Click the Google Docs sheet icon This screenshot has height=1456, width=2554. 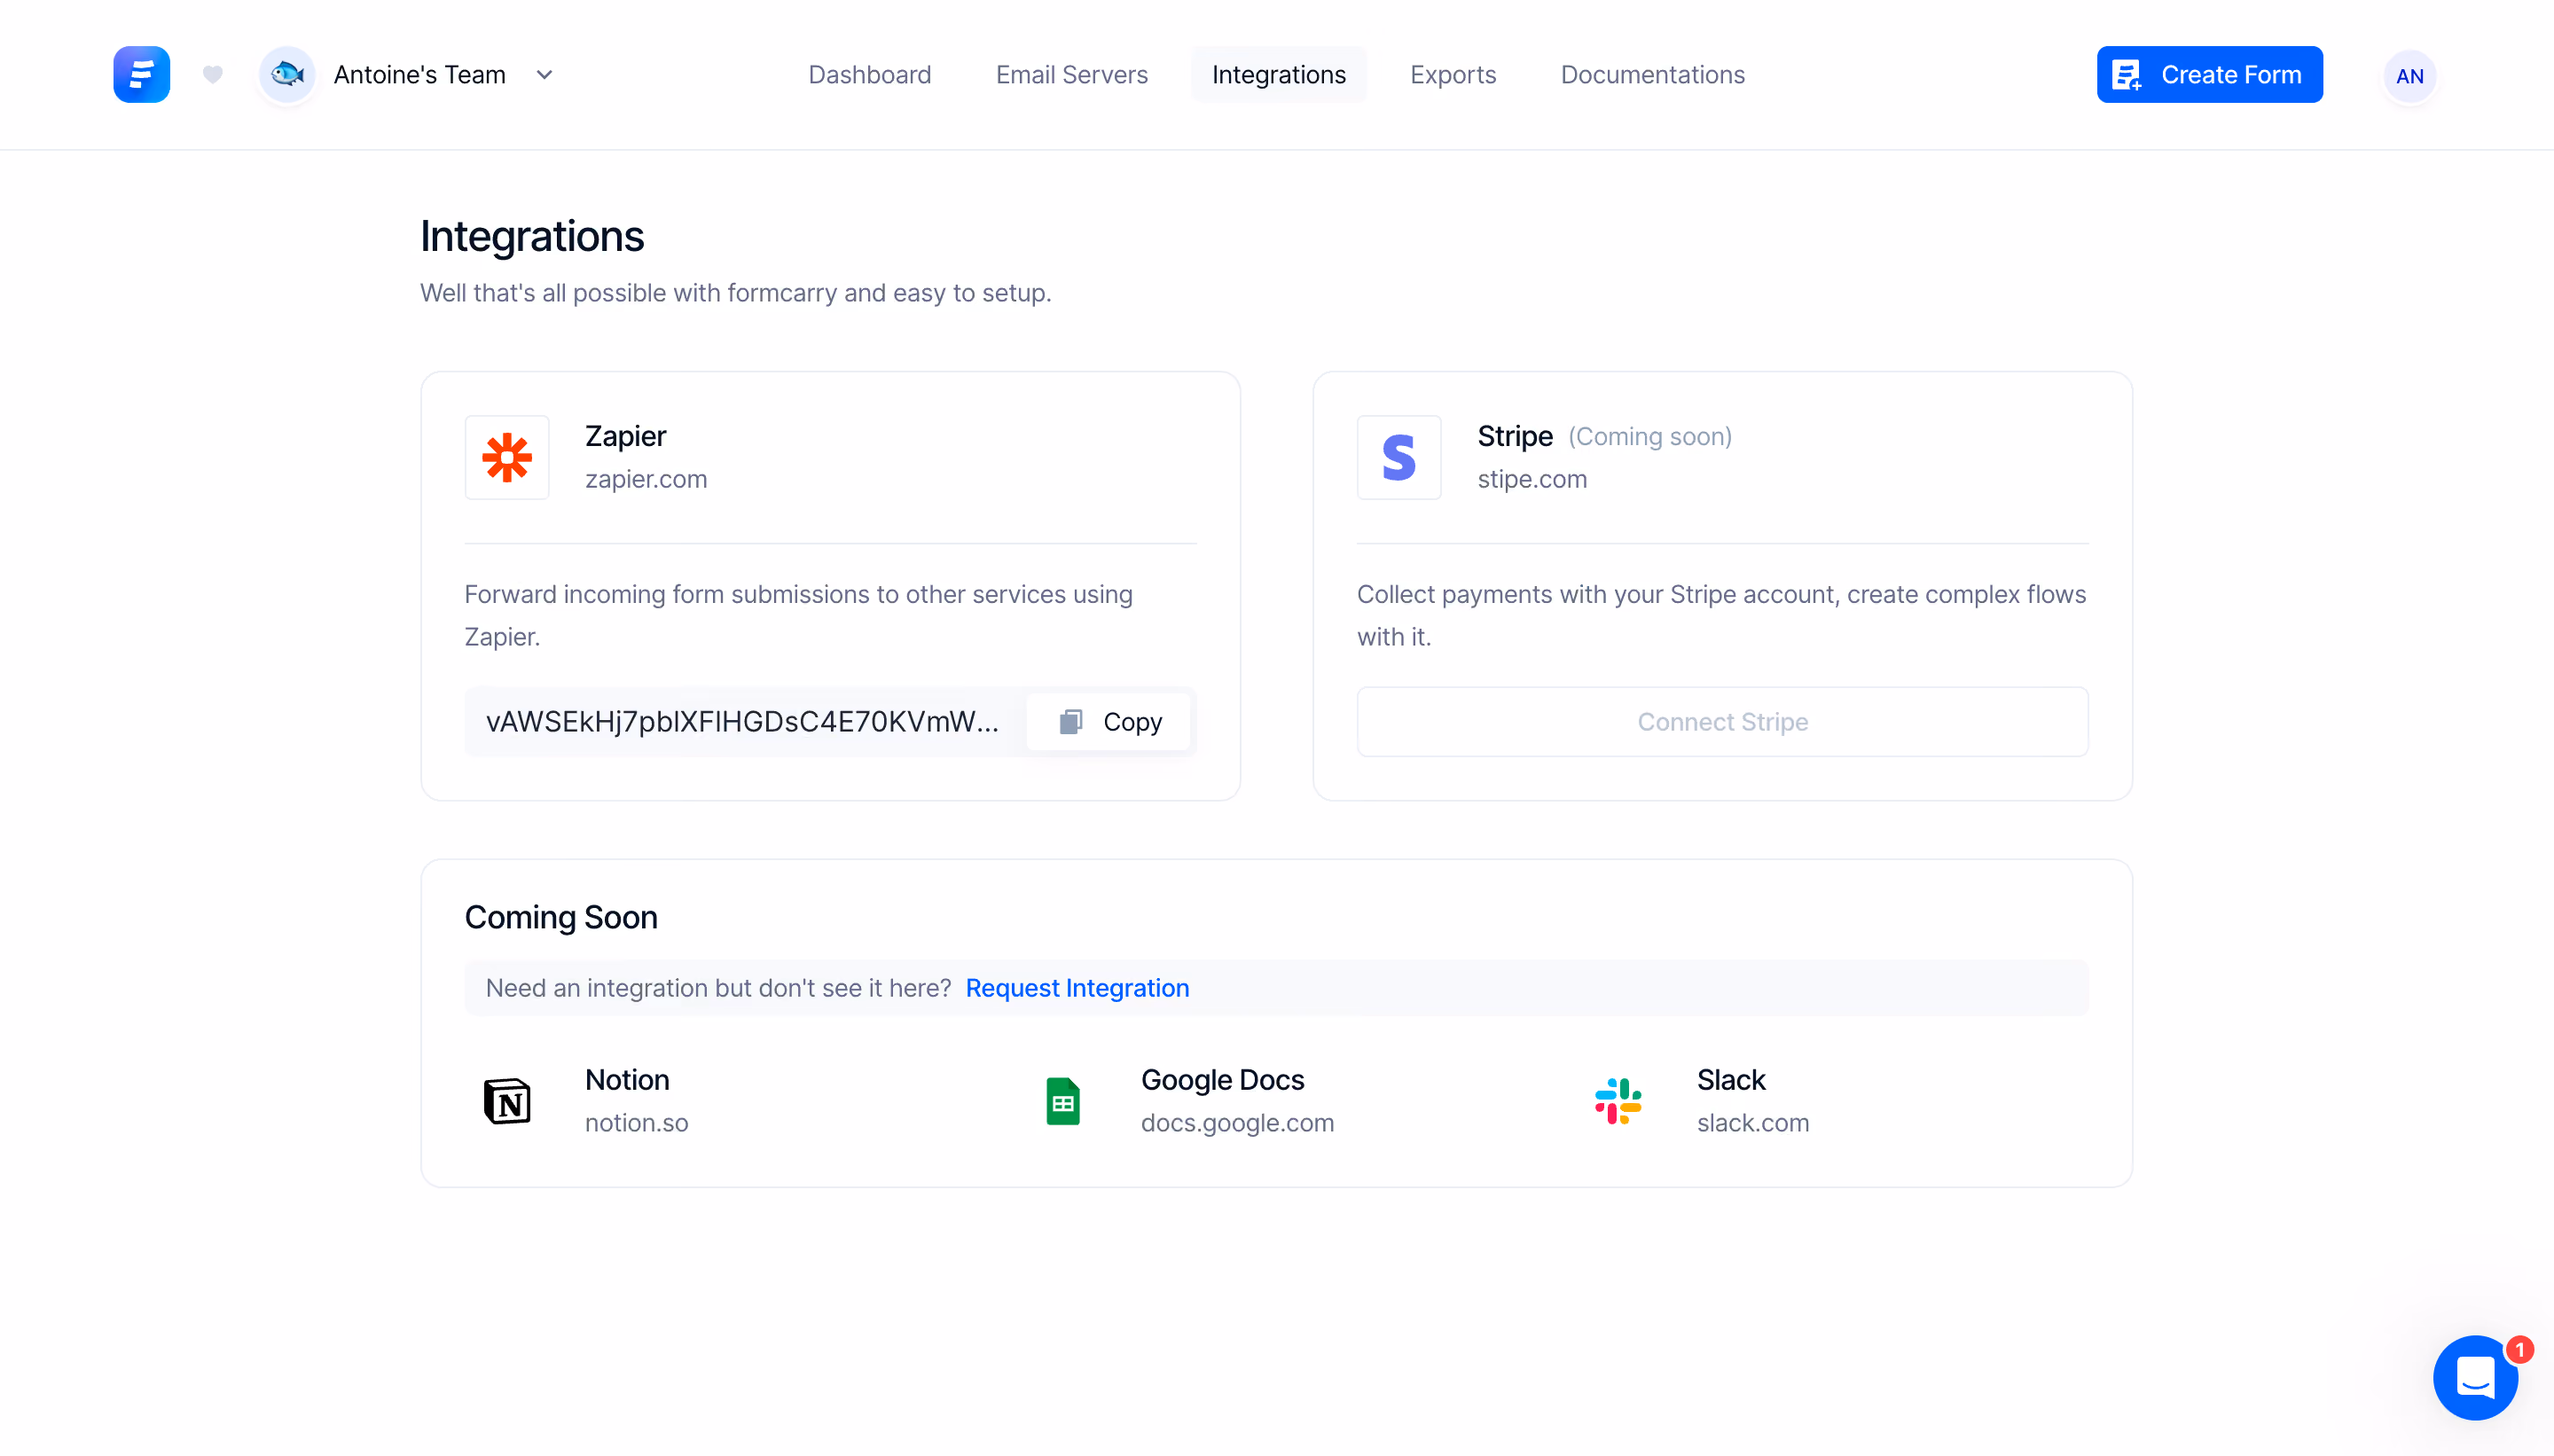(x=1062, y=1101)
